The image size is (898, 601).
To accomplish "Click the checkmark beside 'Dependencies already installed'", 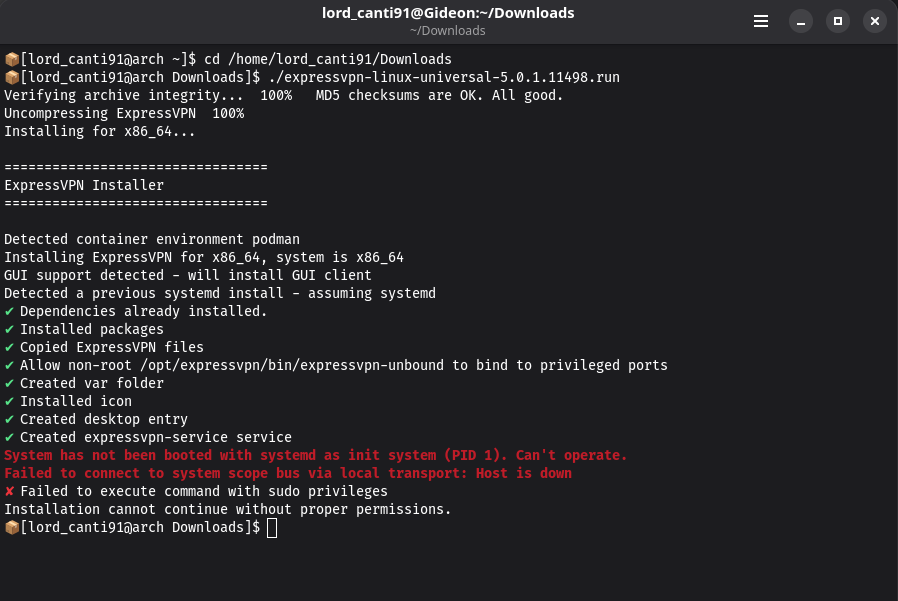I will [10, 311].
